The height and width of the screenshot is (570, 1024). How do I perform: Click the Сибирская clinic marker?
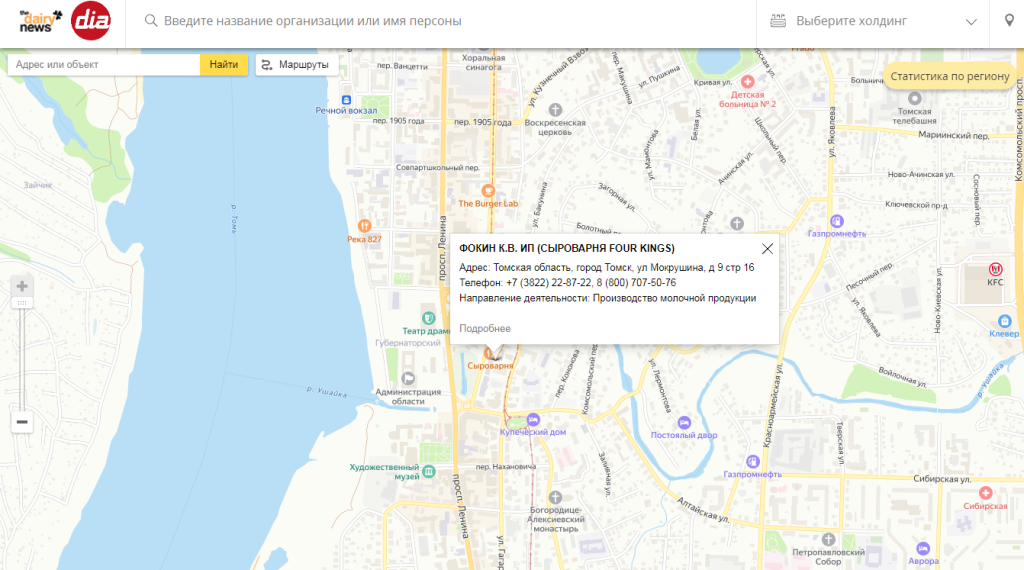[985, 493]
